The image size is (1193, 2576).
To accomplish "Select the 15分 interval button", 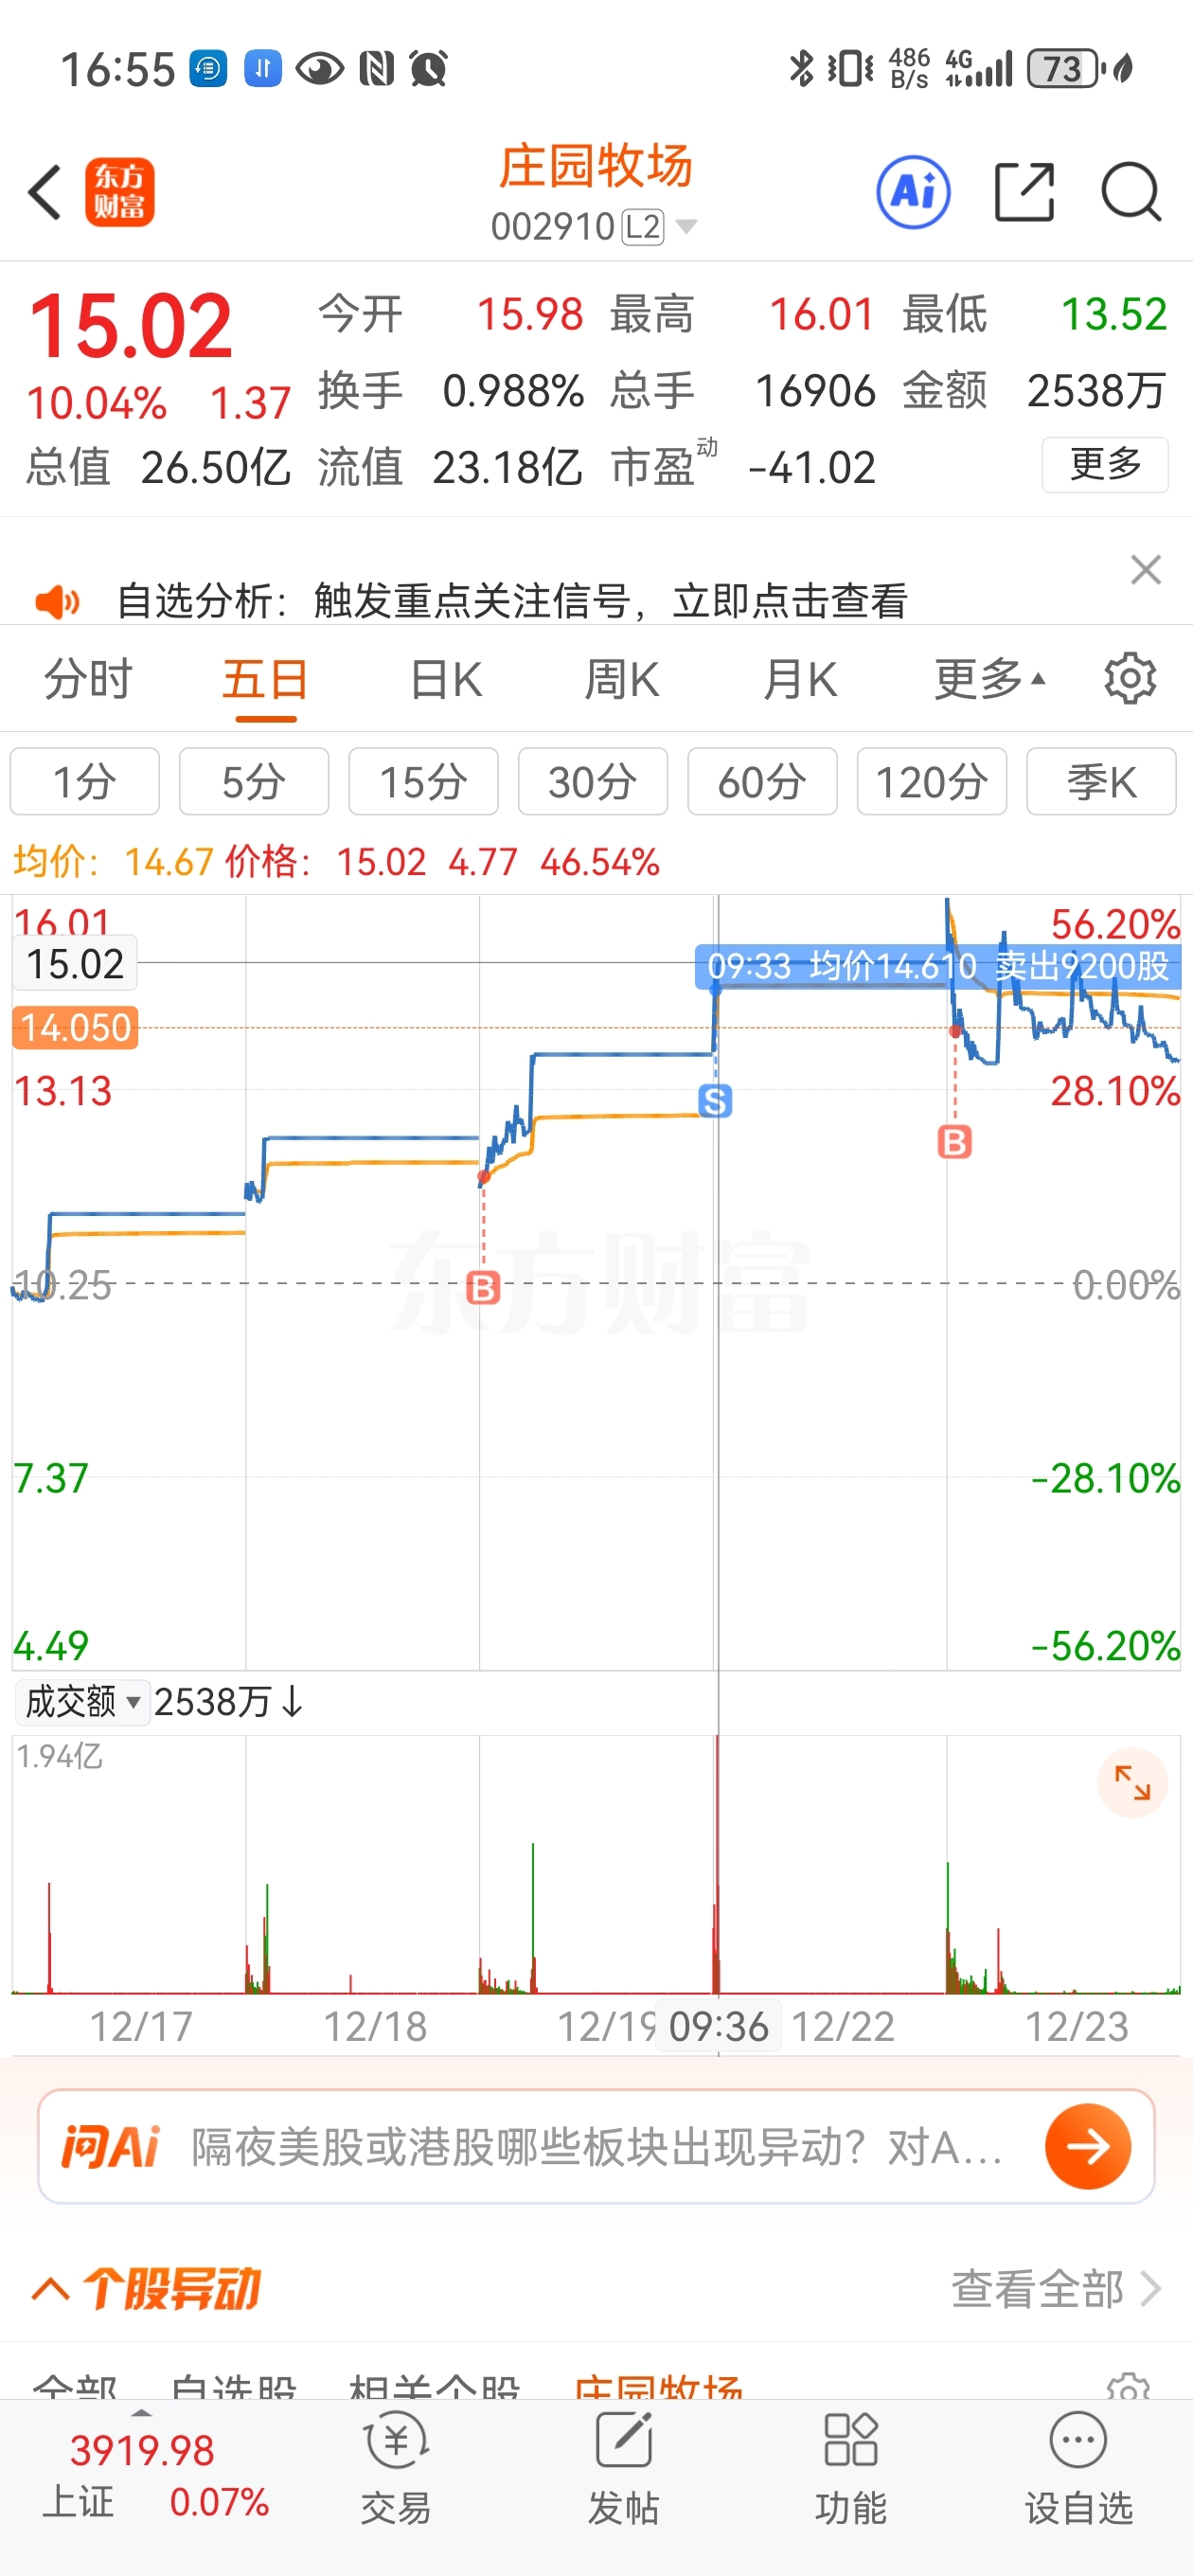I will click(x=423, y=782).
